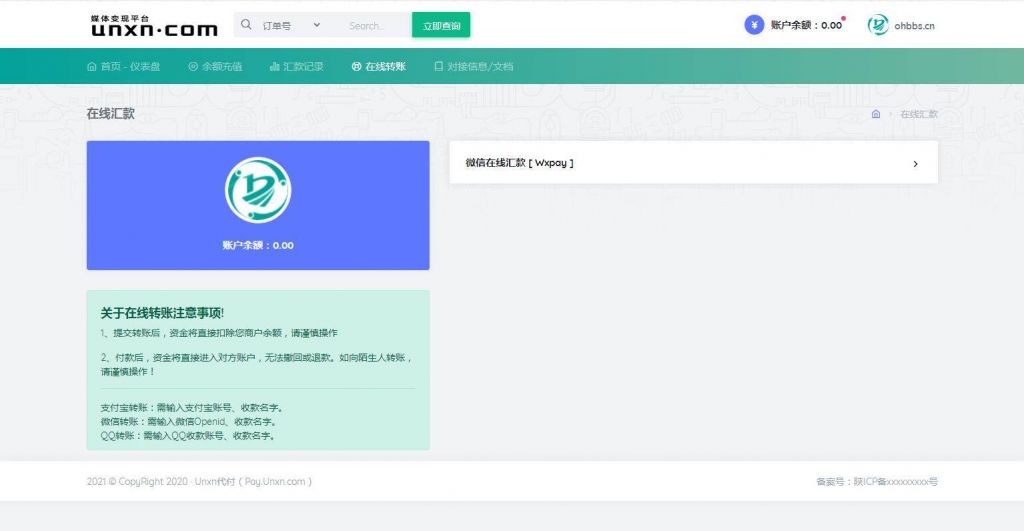Click the unxn.com site logo

pyautogui.click(x=153, y=26)
